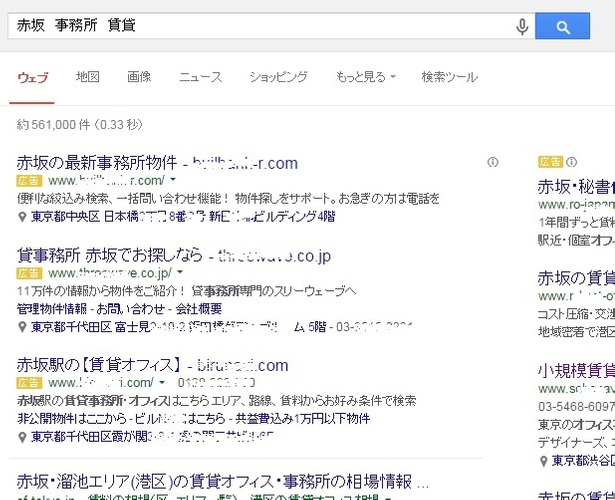Viewport: 615px width, 500px height.
Task: Click map pin under 赤坂駅の【賃貸オフィス】 ad
Action: [22, 435]
